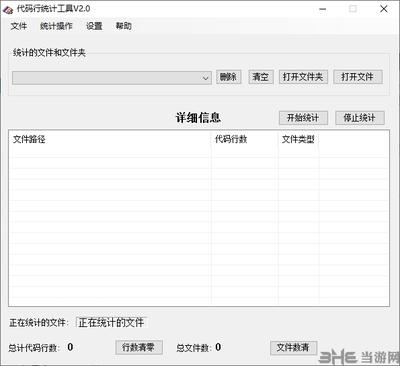
Task: Click the 打开文件 button
Action: tap(357, 77)
